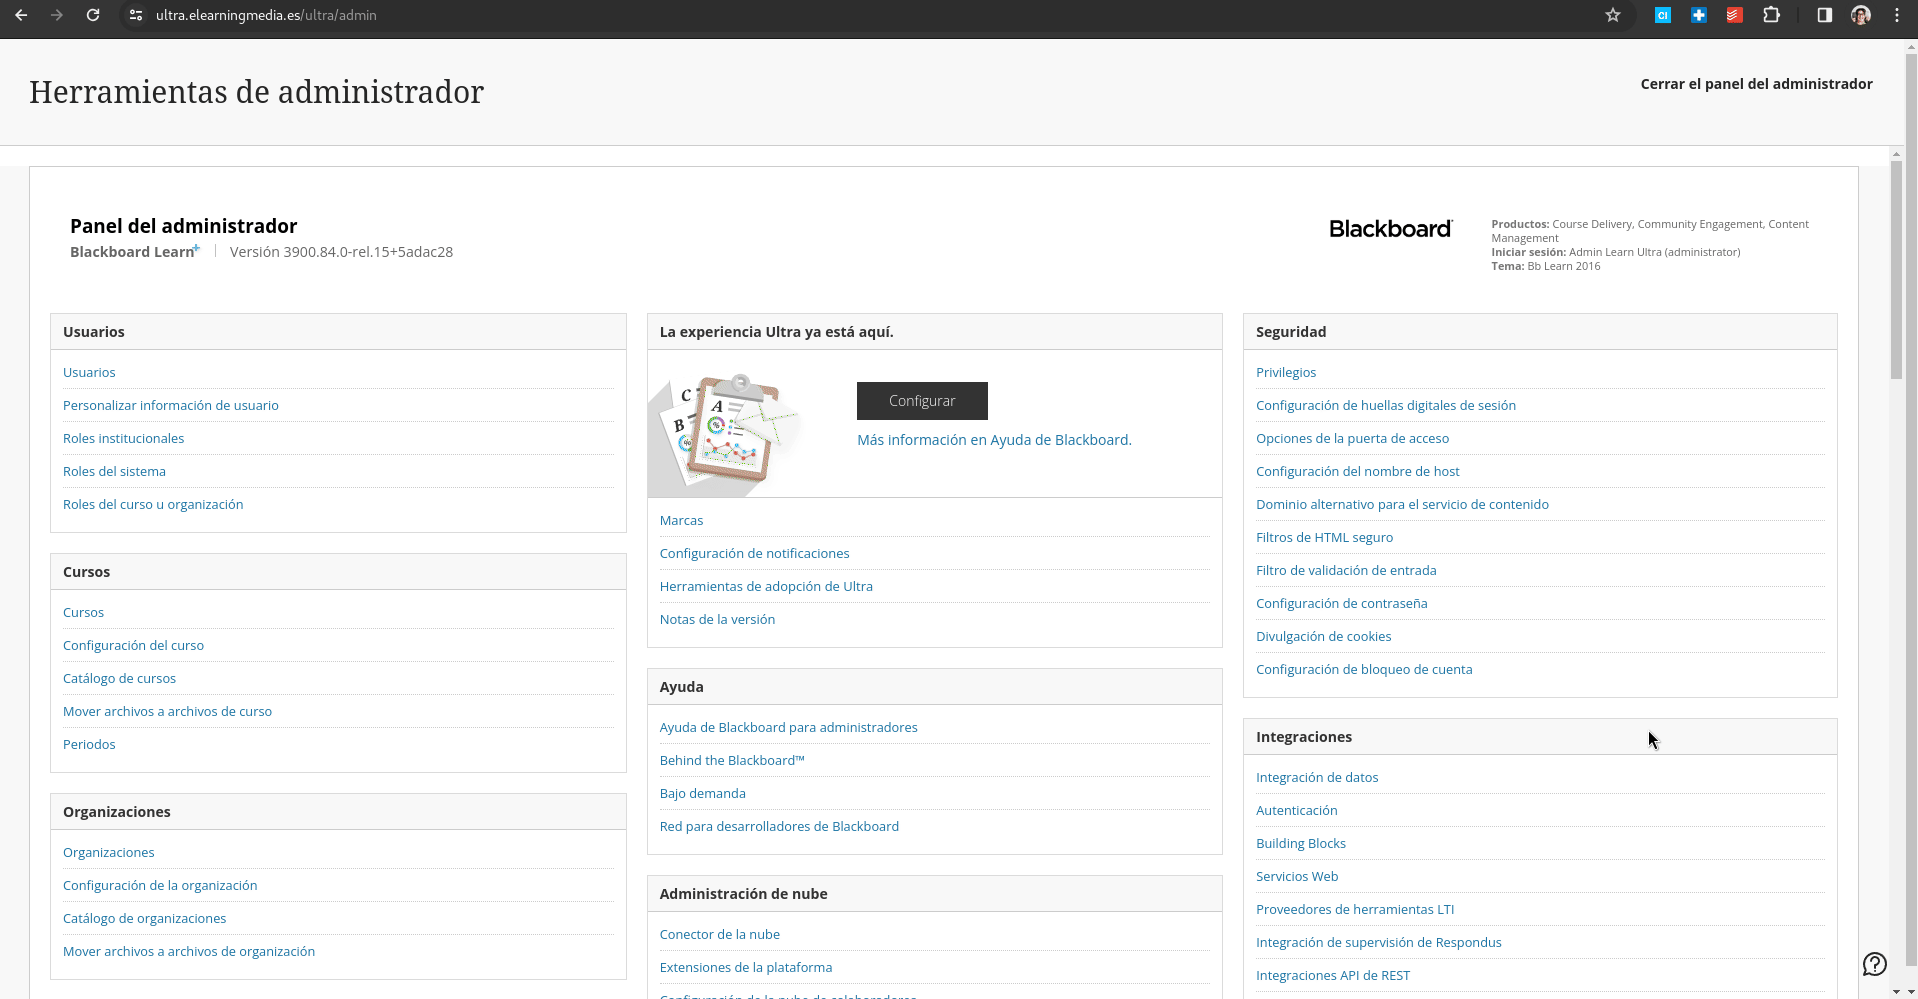This screenshot has width=1918, height=999.
Task: Click the Blackboard logo
Action: tap(1390, 229)
